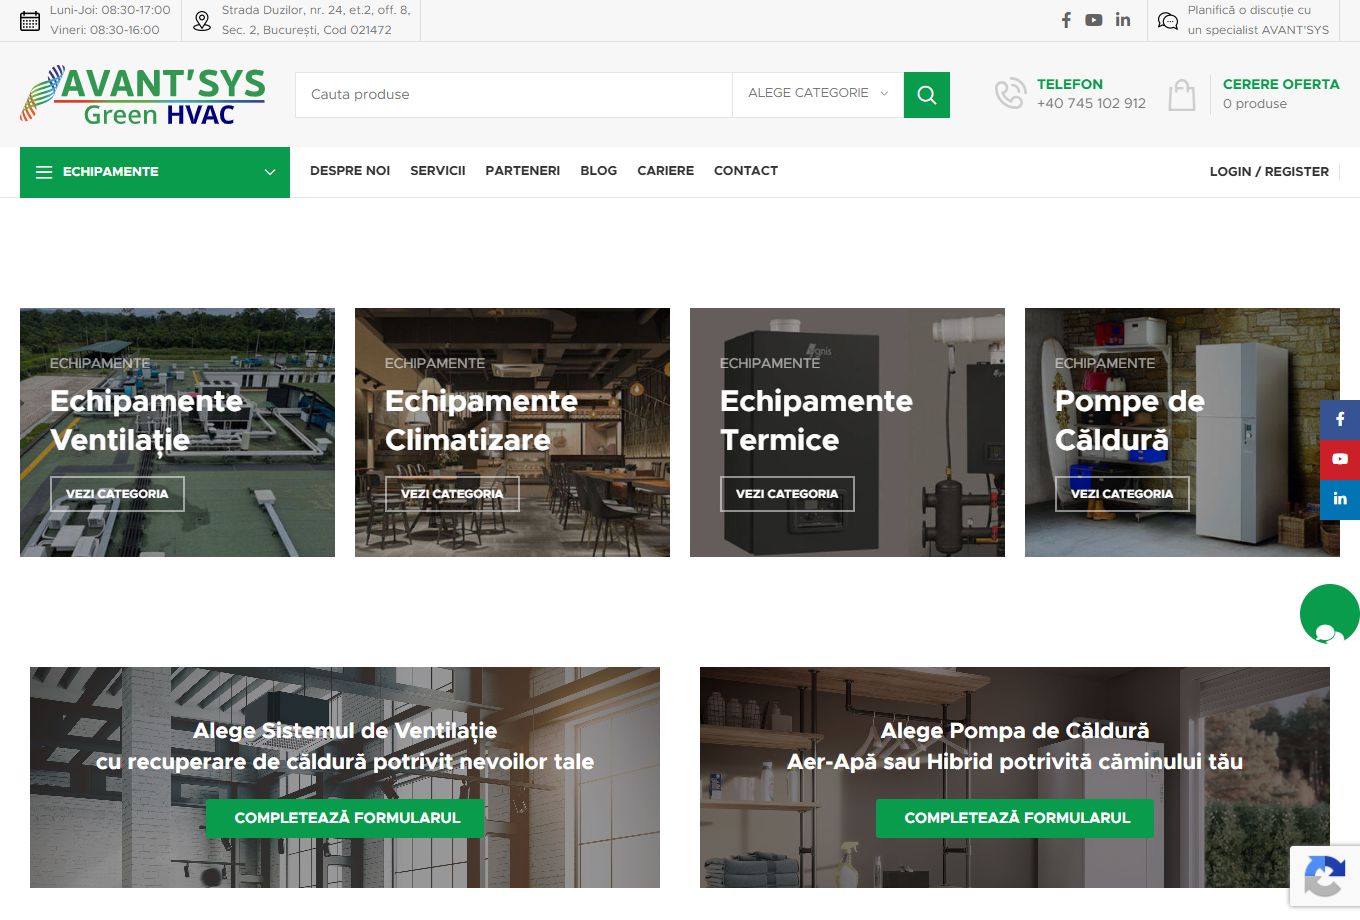Open DESPRE NOI menu item
This screenshot has height=920, width=1360.
pyautogui.click(x=350, y=171)
